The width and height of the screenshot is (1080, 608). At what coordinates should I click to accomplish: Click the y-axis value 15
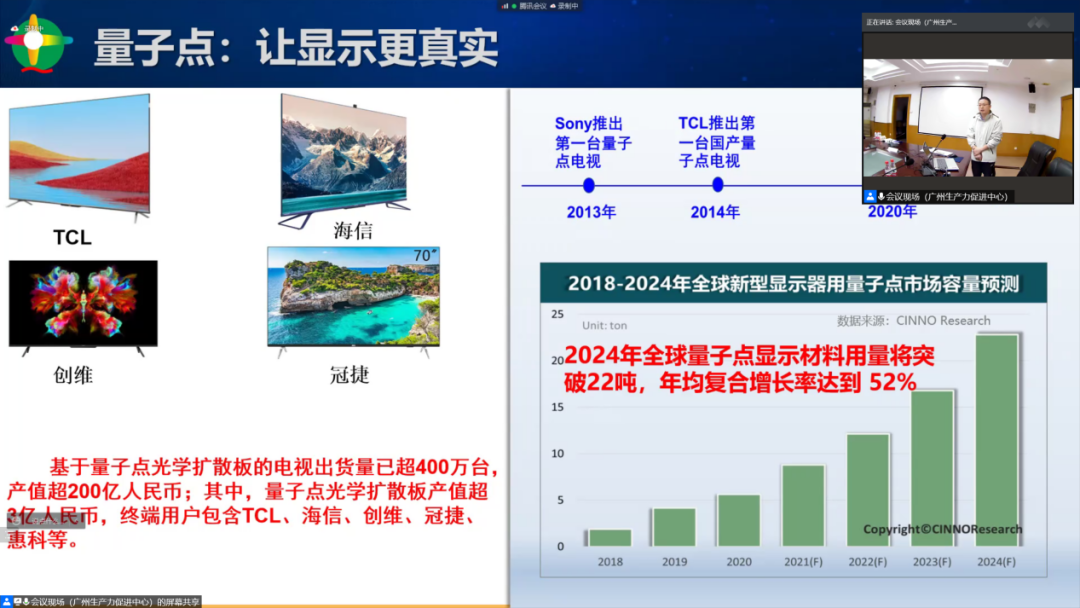click(557, 407)
